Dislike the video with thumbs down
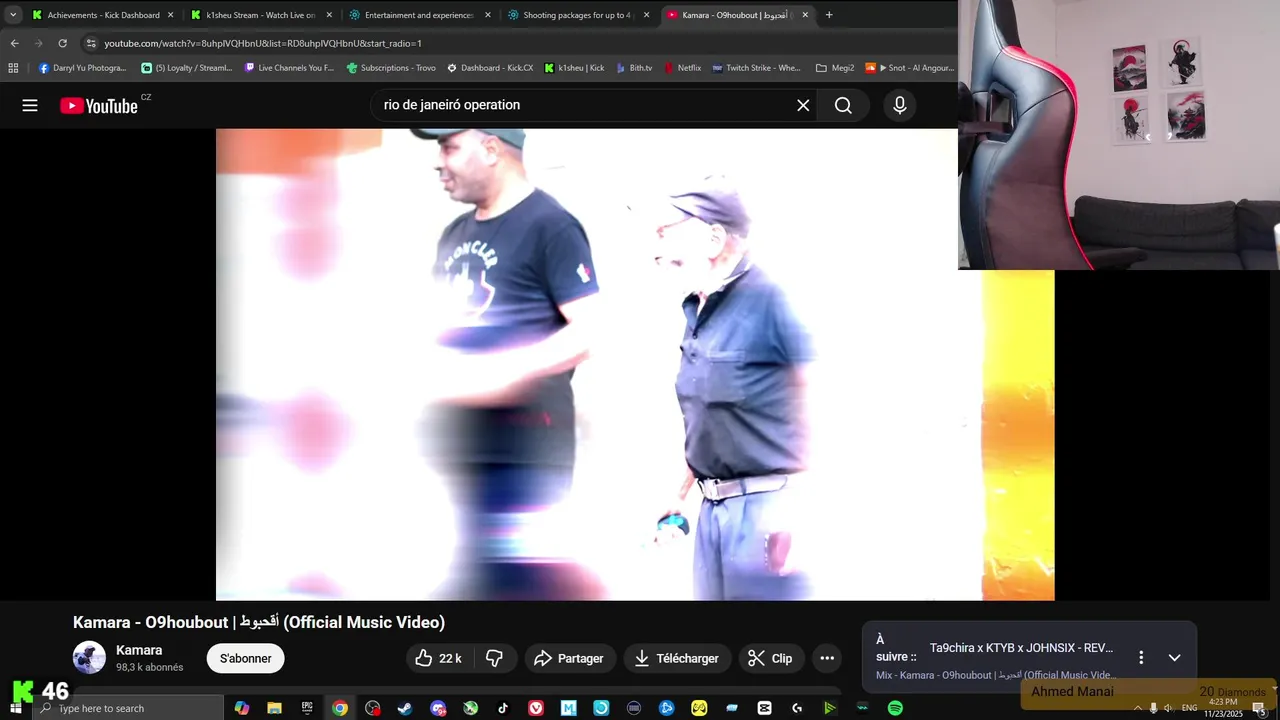This screenshot has height=720, width=1280. click(494, 658)
